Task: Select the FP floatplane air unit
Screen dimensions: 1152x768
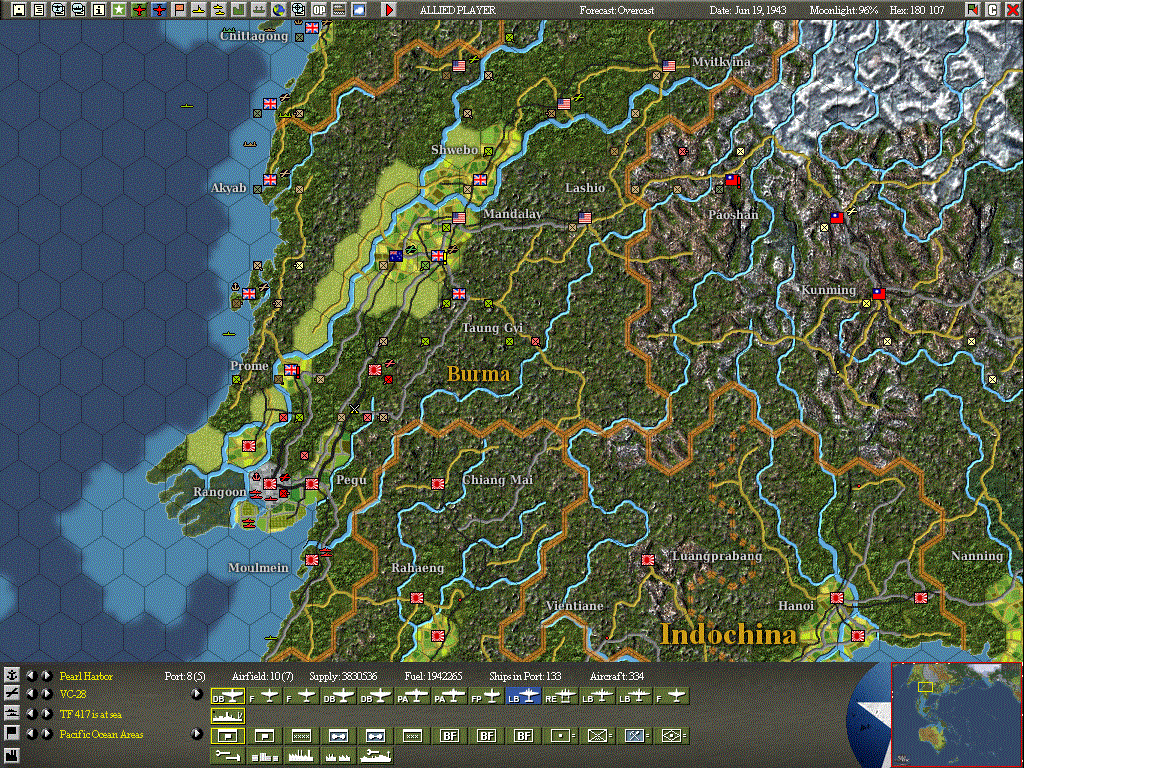Action: pos(486,697)
